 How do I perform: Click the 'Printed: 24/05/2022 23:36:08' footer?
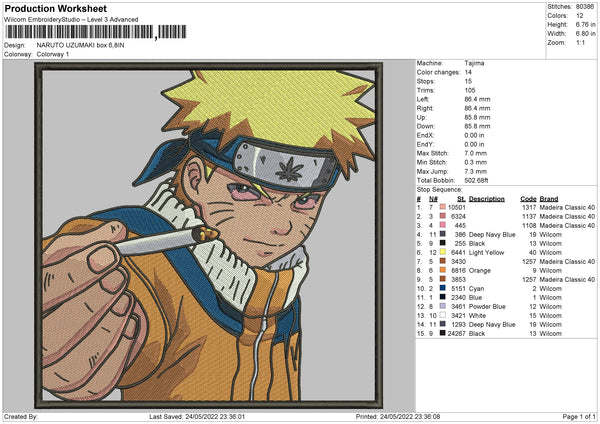(x=398, y=417)
